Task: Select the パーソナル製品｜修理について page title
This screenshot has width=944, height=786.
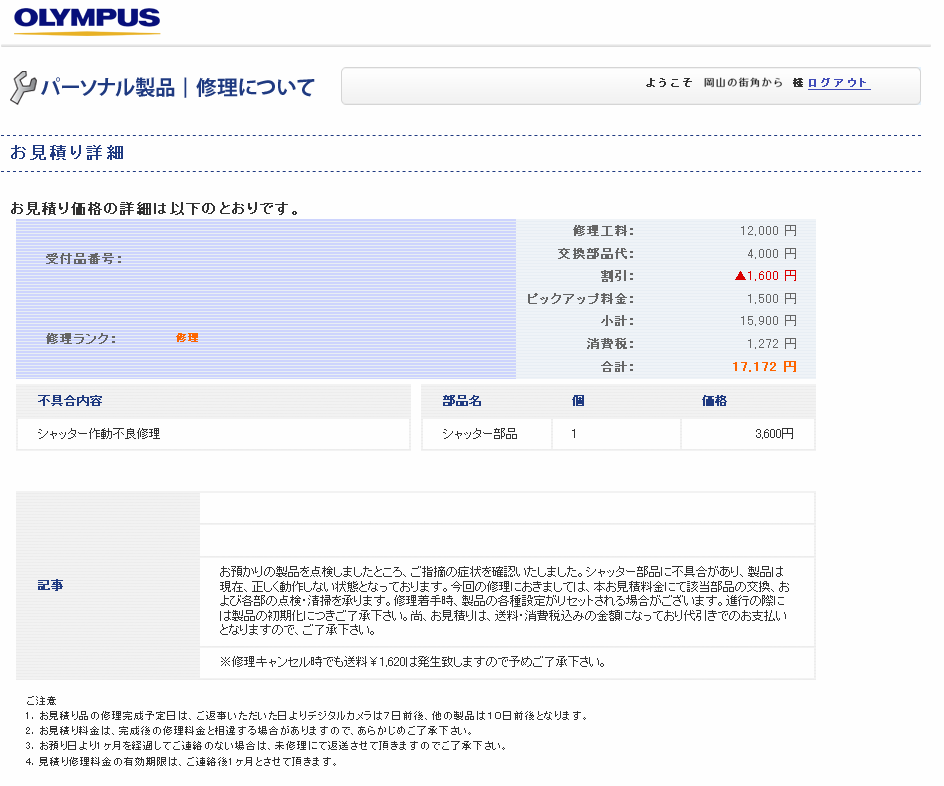Action: 177,88
